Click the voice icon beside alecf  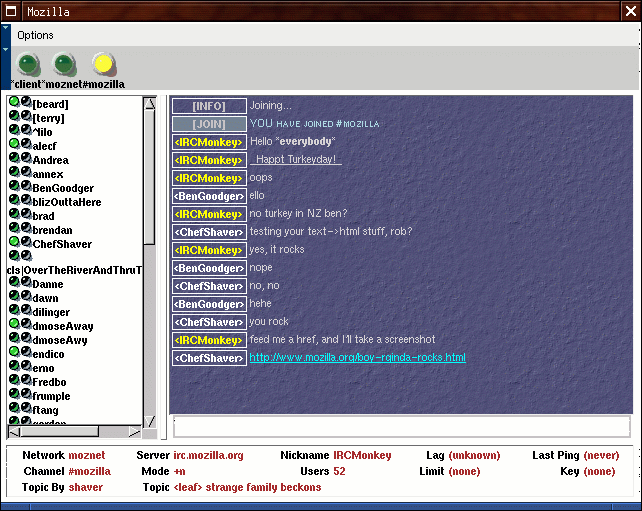26,143
